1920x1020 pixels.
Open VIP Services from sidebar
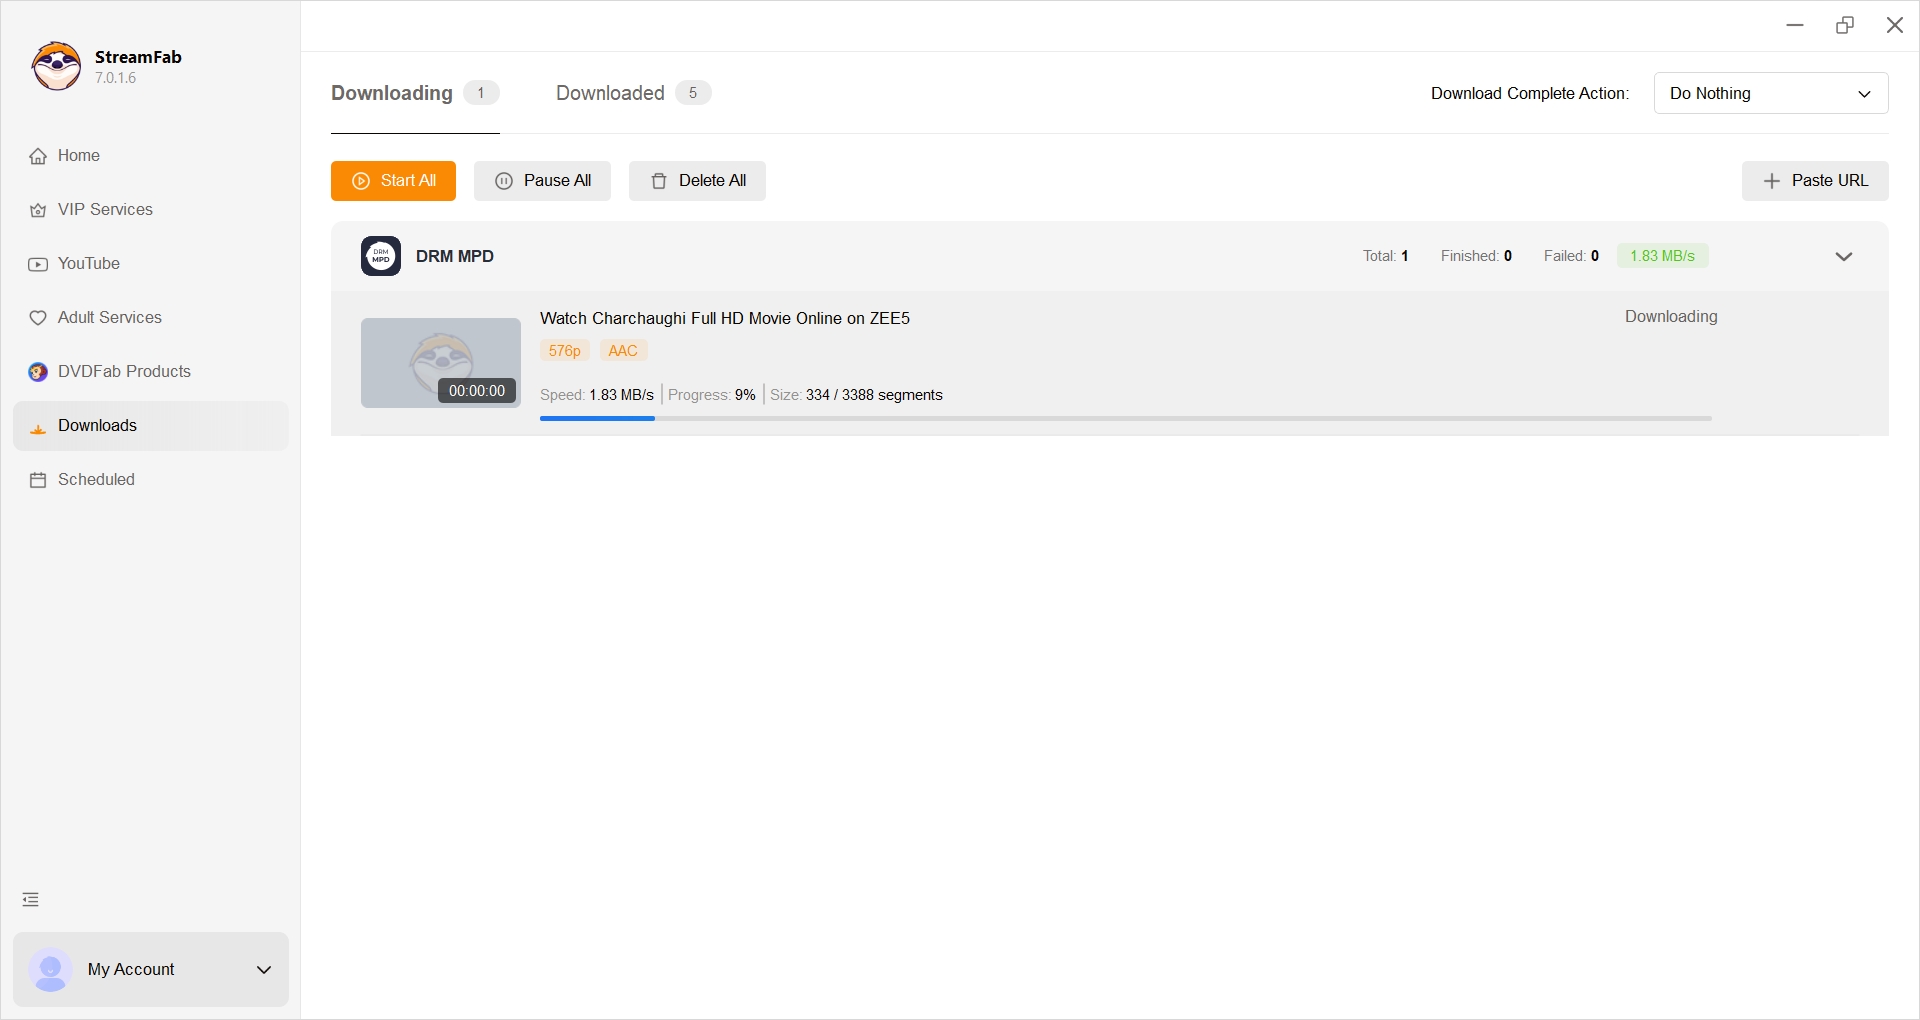click(38, 210)
